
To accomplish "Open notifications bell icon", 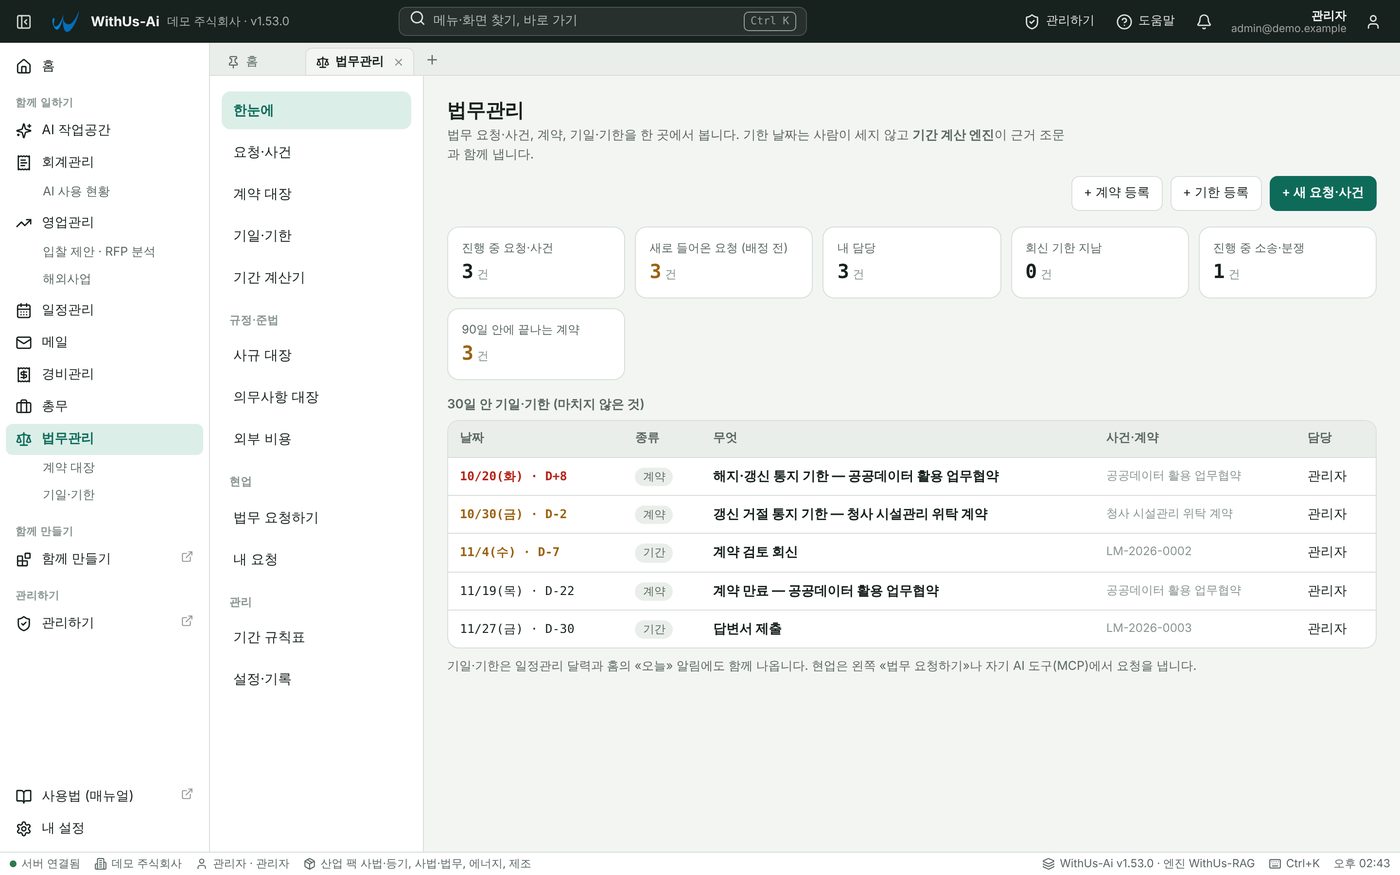I will [1204, 21].
